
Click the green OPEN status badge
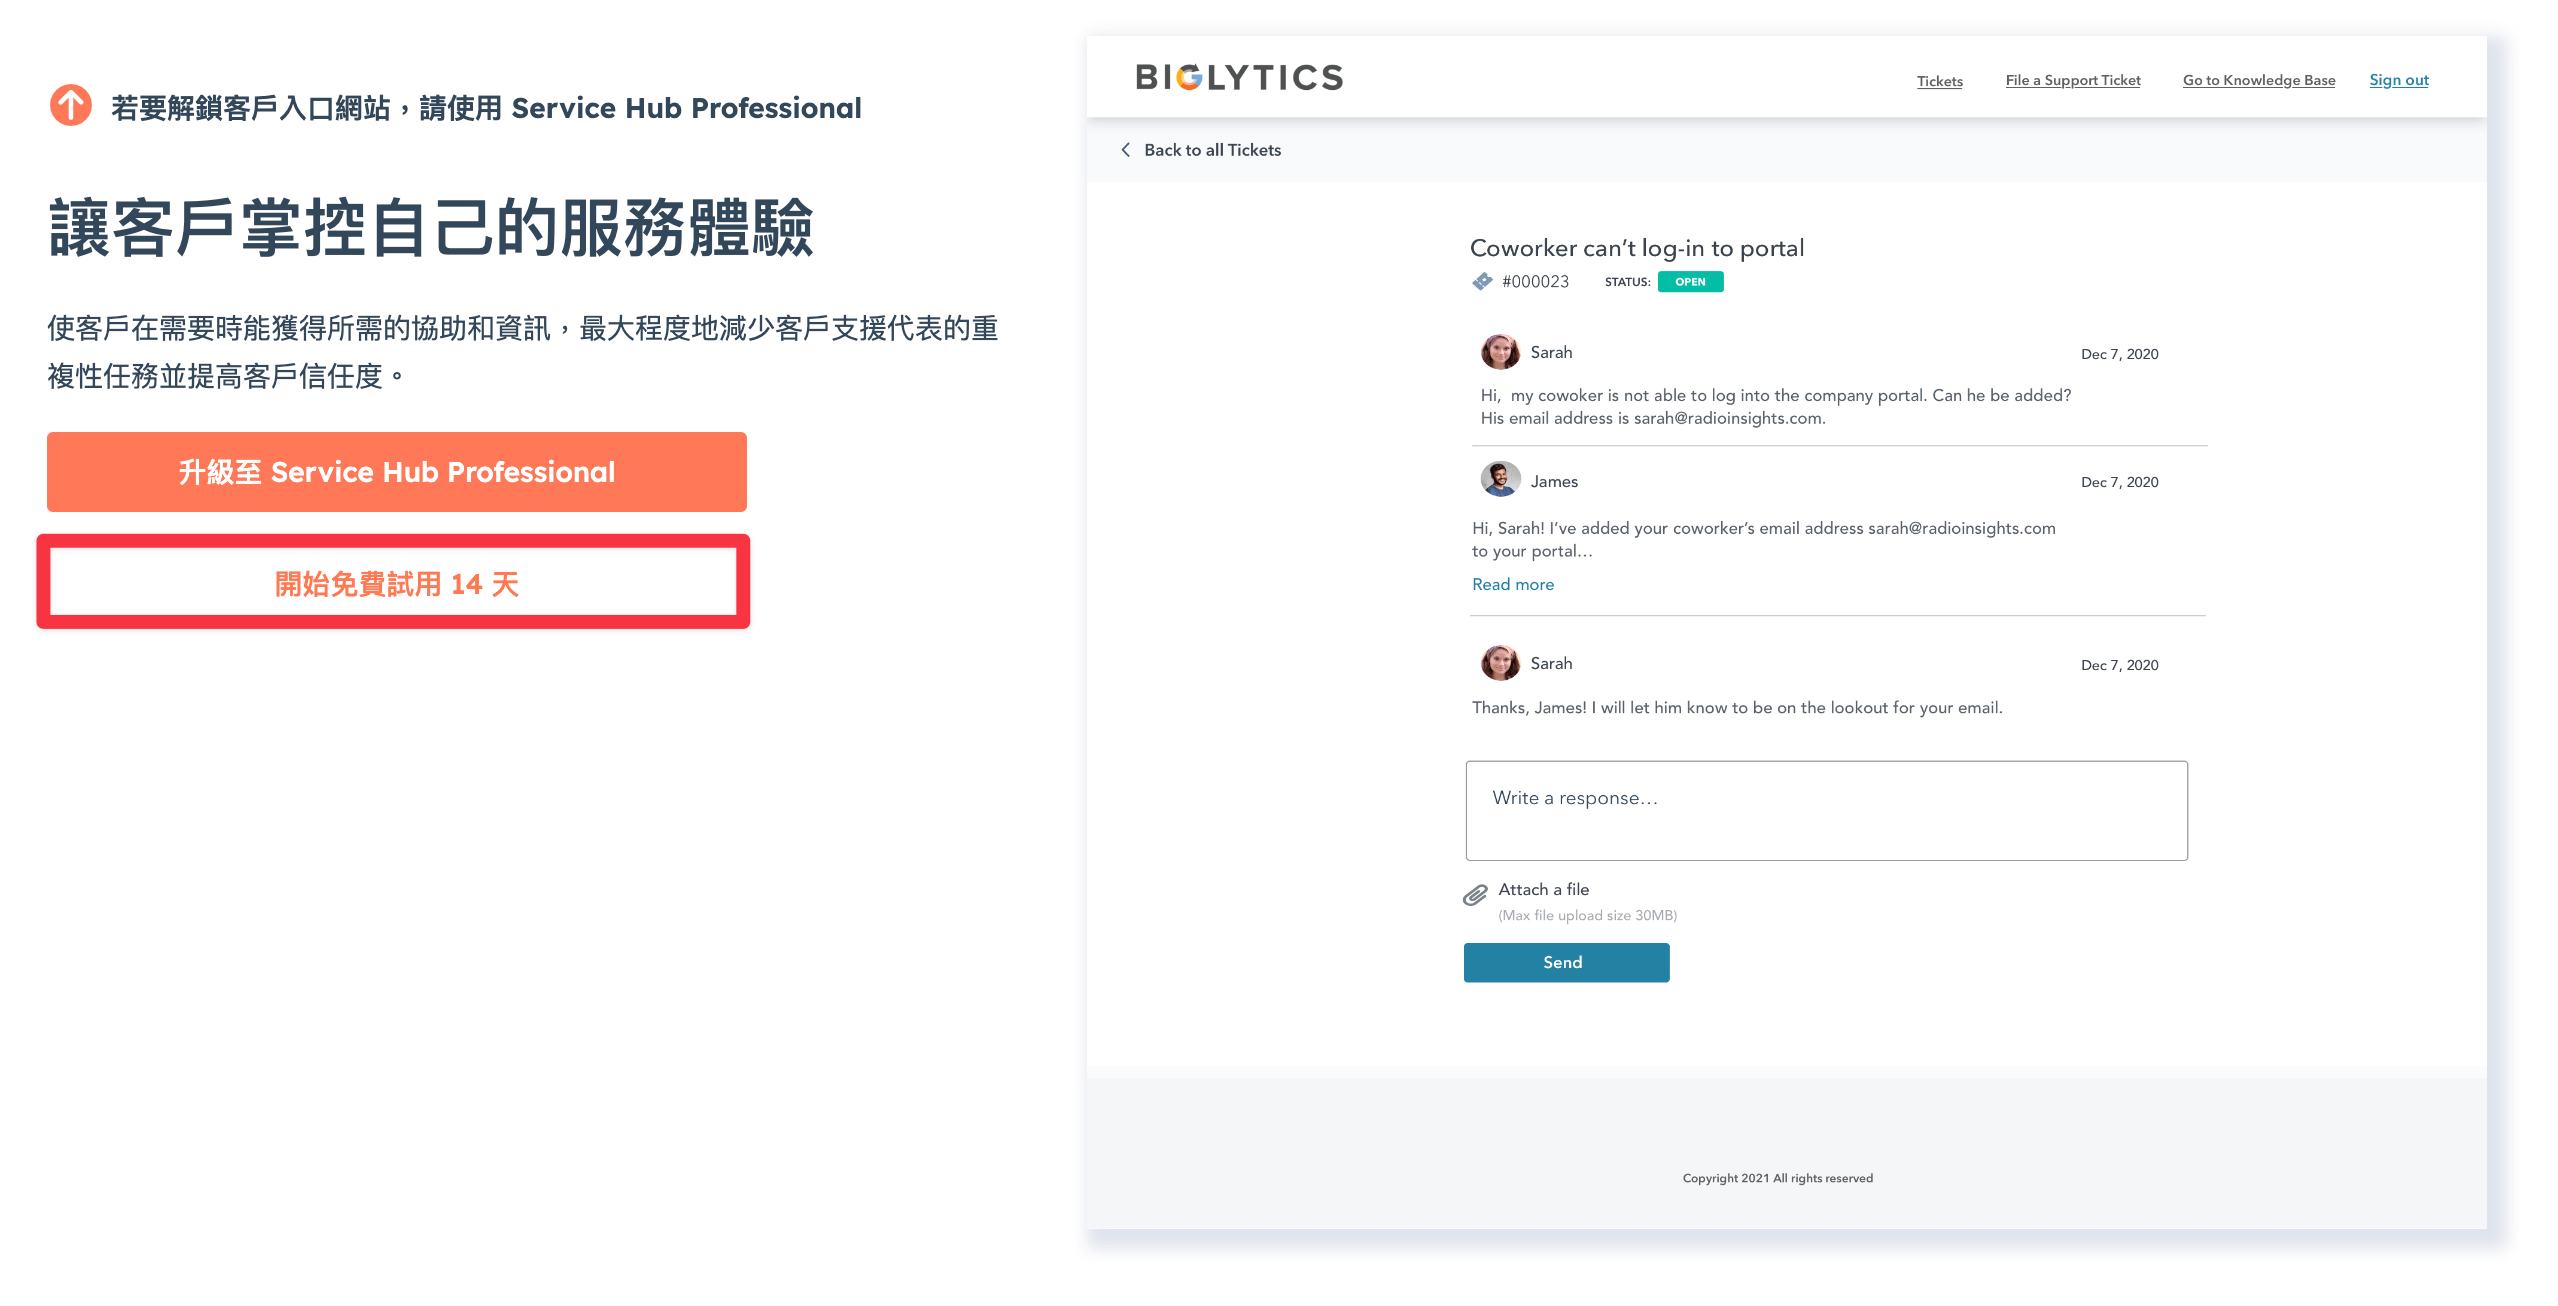click(1690, 282)
